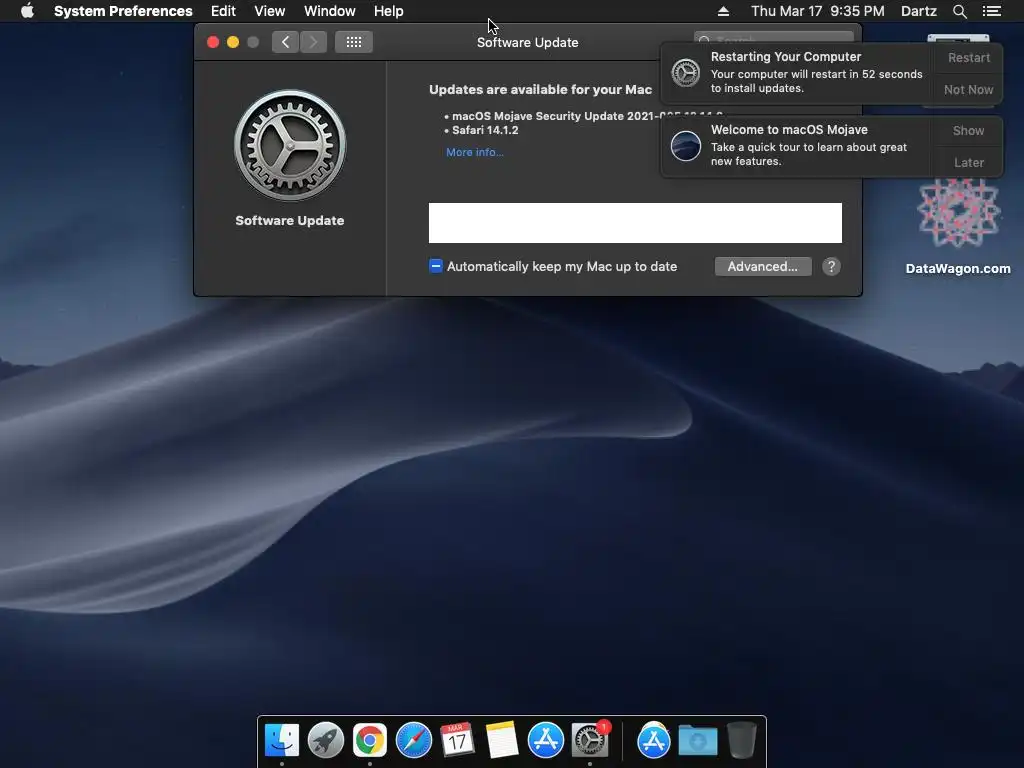This screenshot has width=1024, height=768.
Task: Open the first App Store icon in the Dock
Action: [x=546, y=741]
